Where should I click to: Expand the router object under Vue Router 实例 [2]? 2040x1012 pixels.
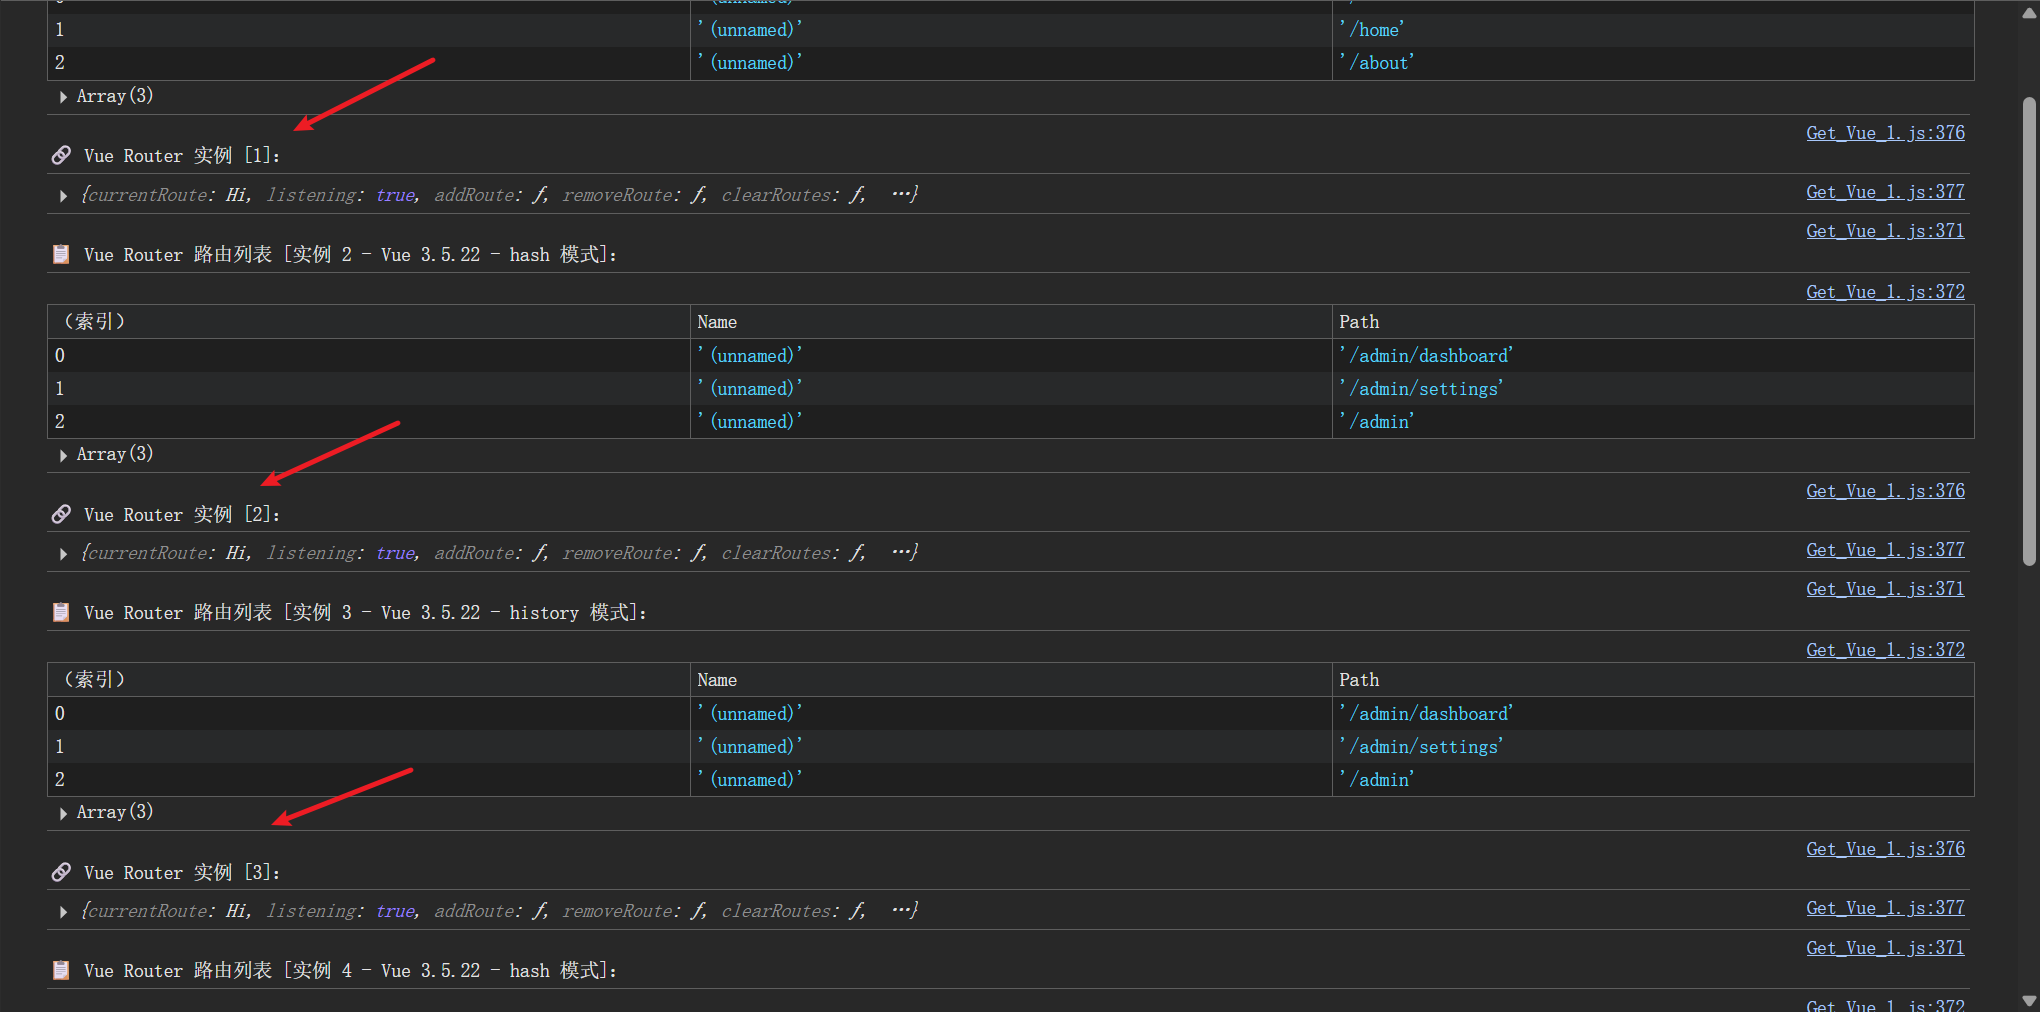(64, 554)
